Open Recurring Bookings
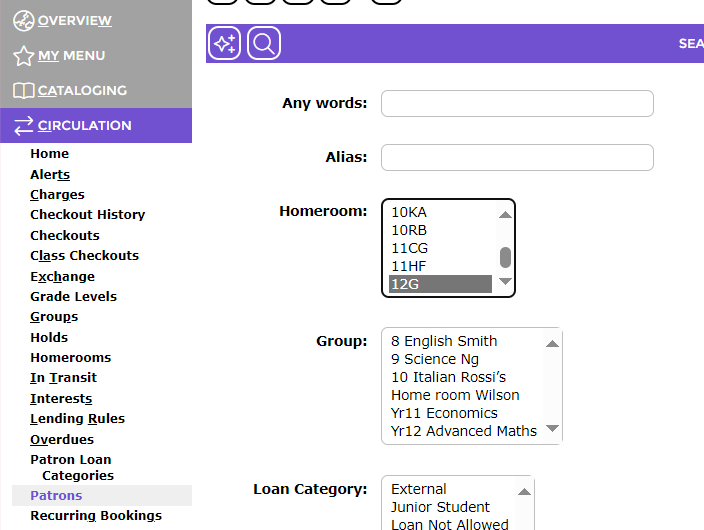The image size is (704, 530). coord(96,516)
